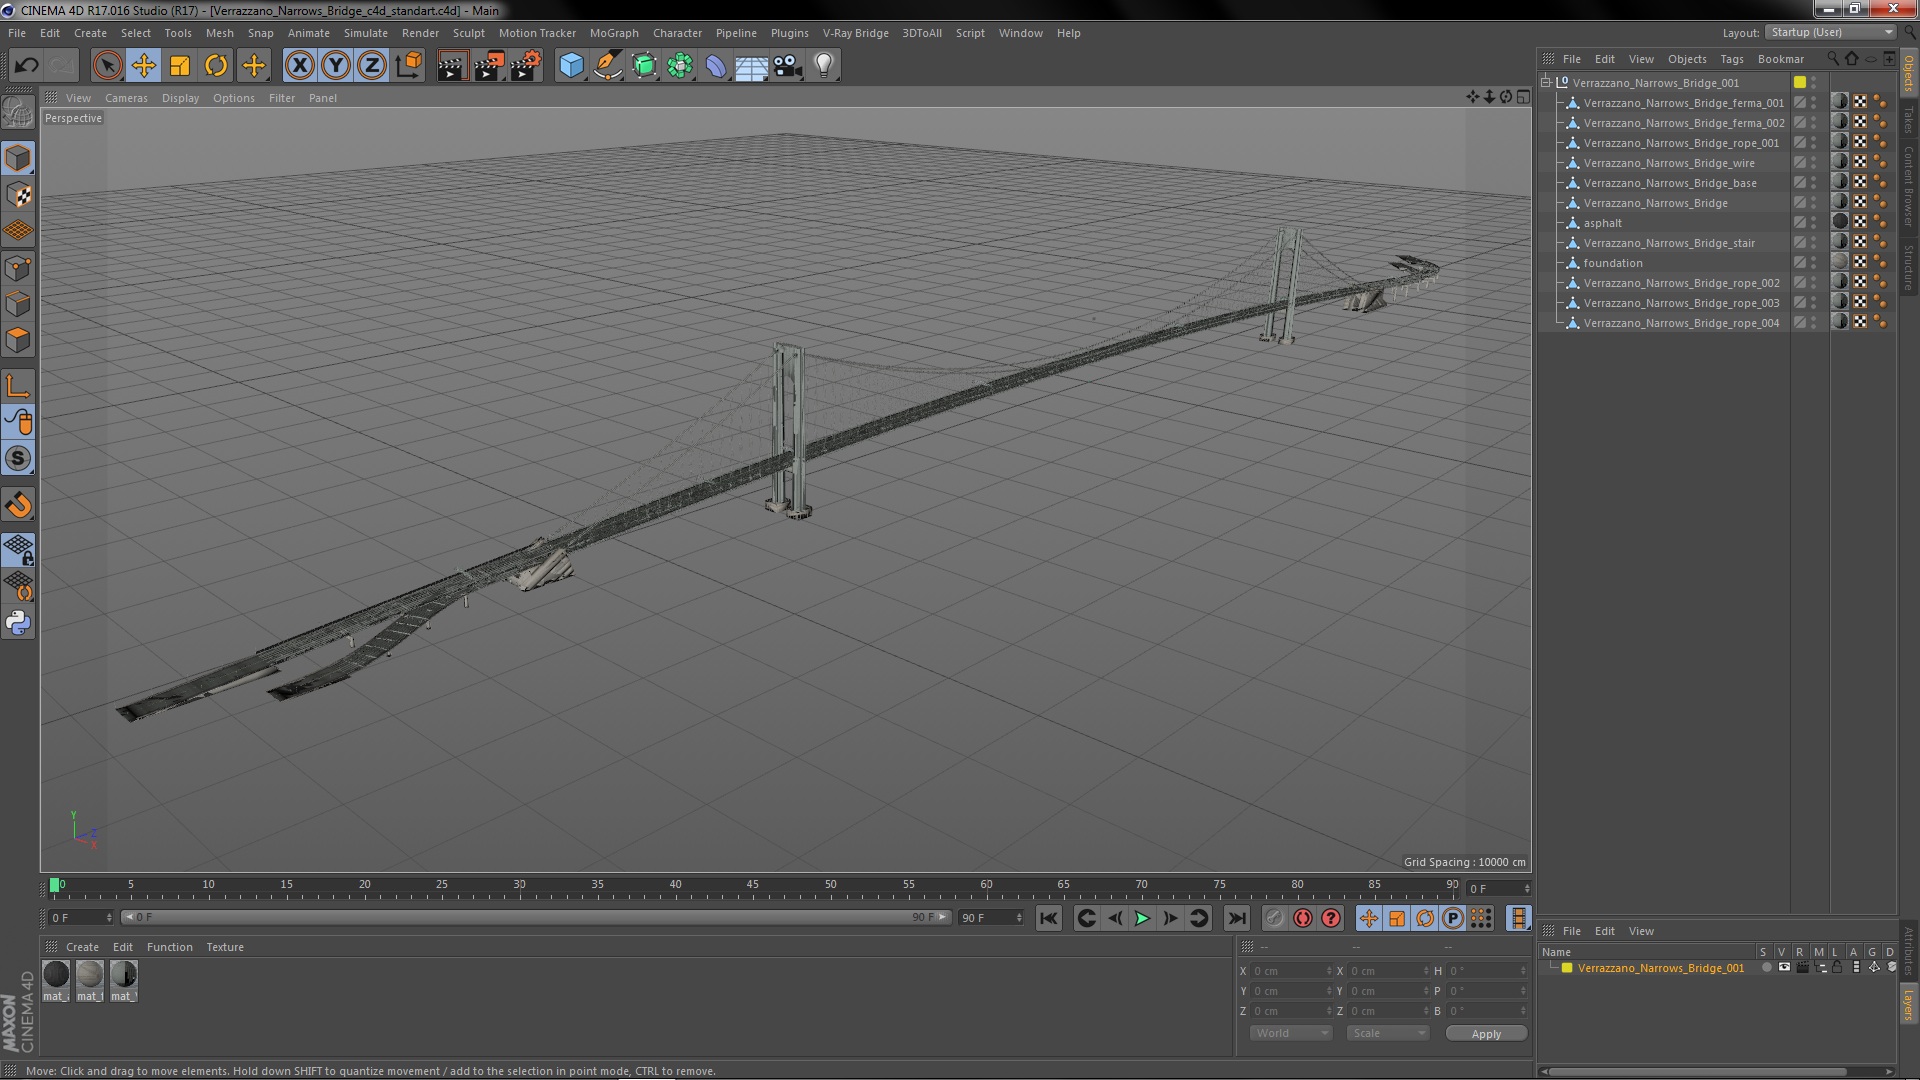Switch to Model mode in left palette

[x=18, y=158]
